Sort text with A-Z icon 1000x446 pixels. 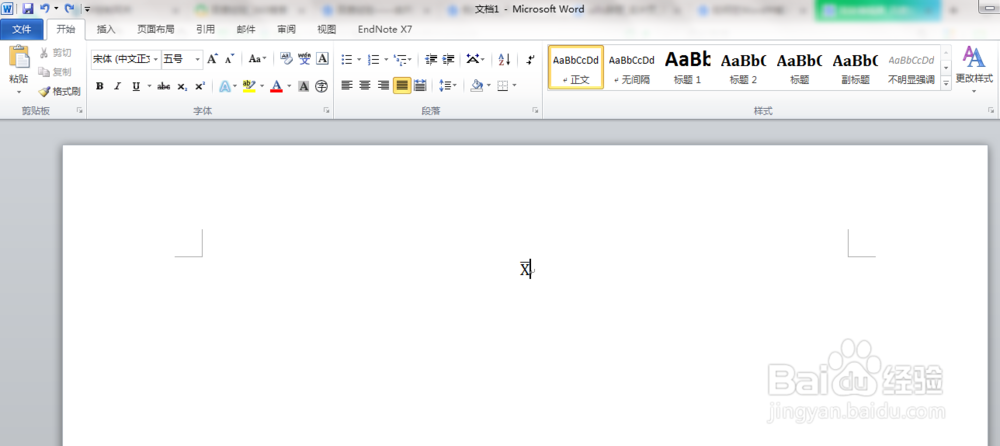(x=504, y=59)
